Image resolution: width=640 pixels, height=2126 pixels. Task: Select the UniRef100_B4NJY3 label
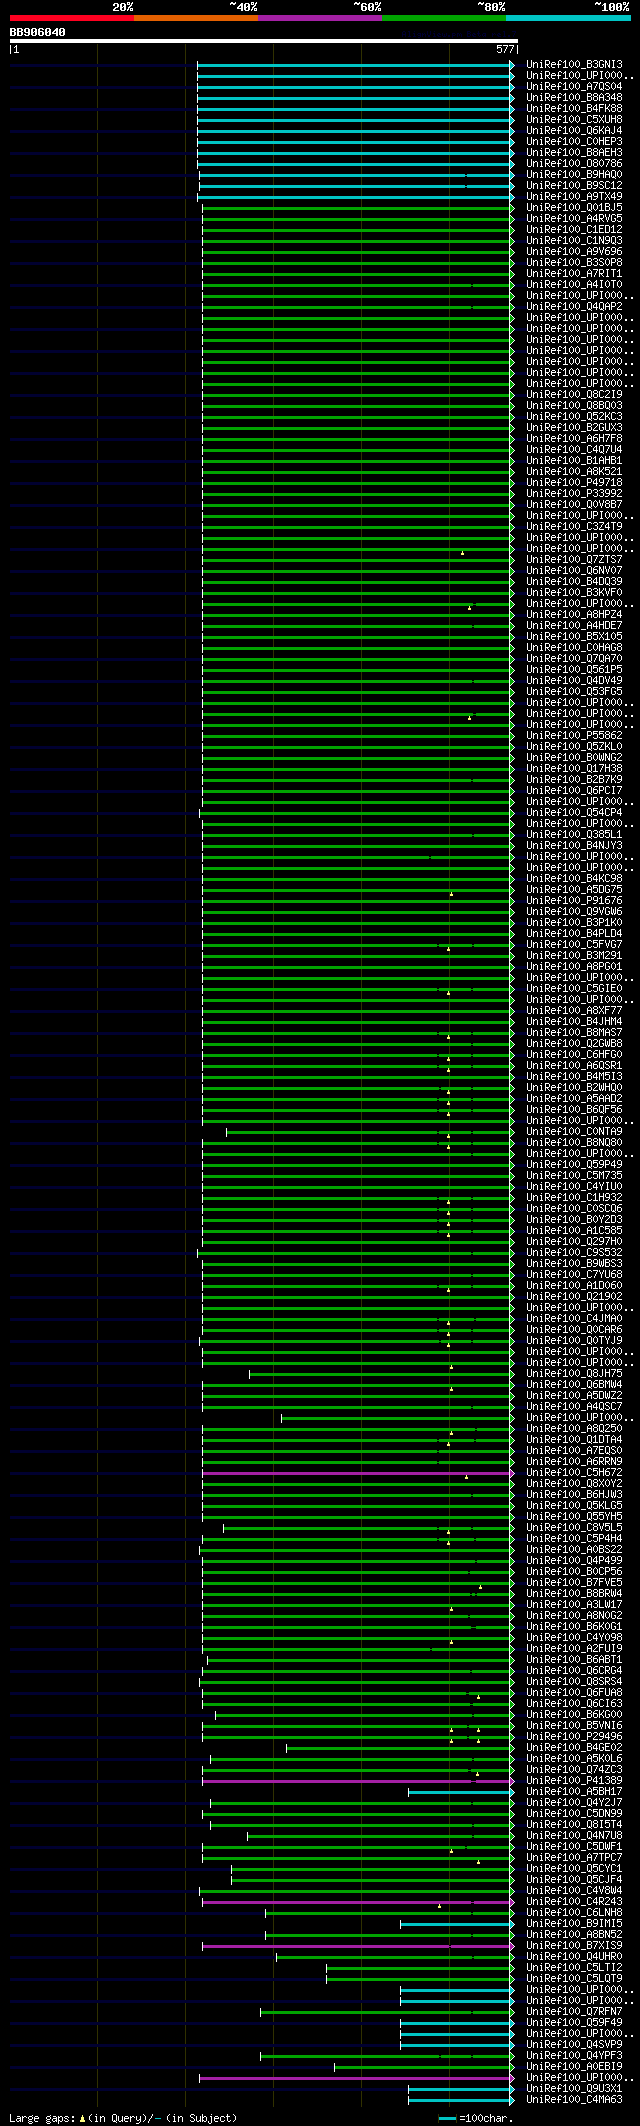574,845
